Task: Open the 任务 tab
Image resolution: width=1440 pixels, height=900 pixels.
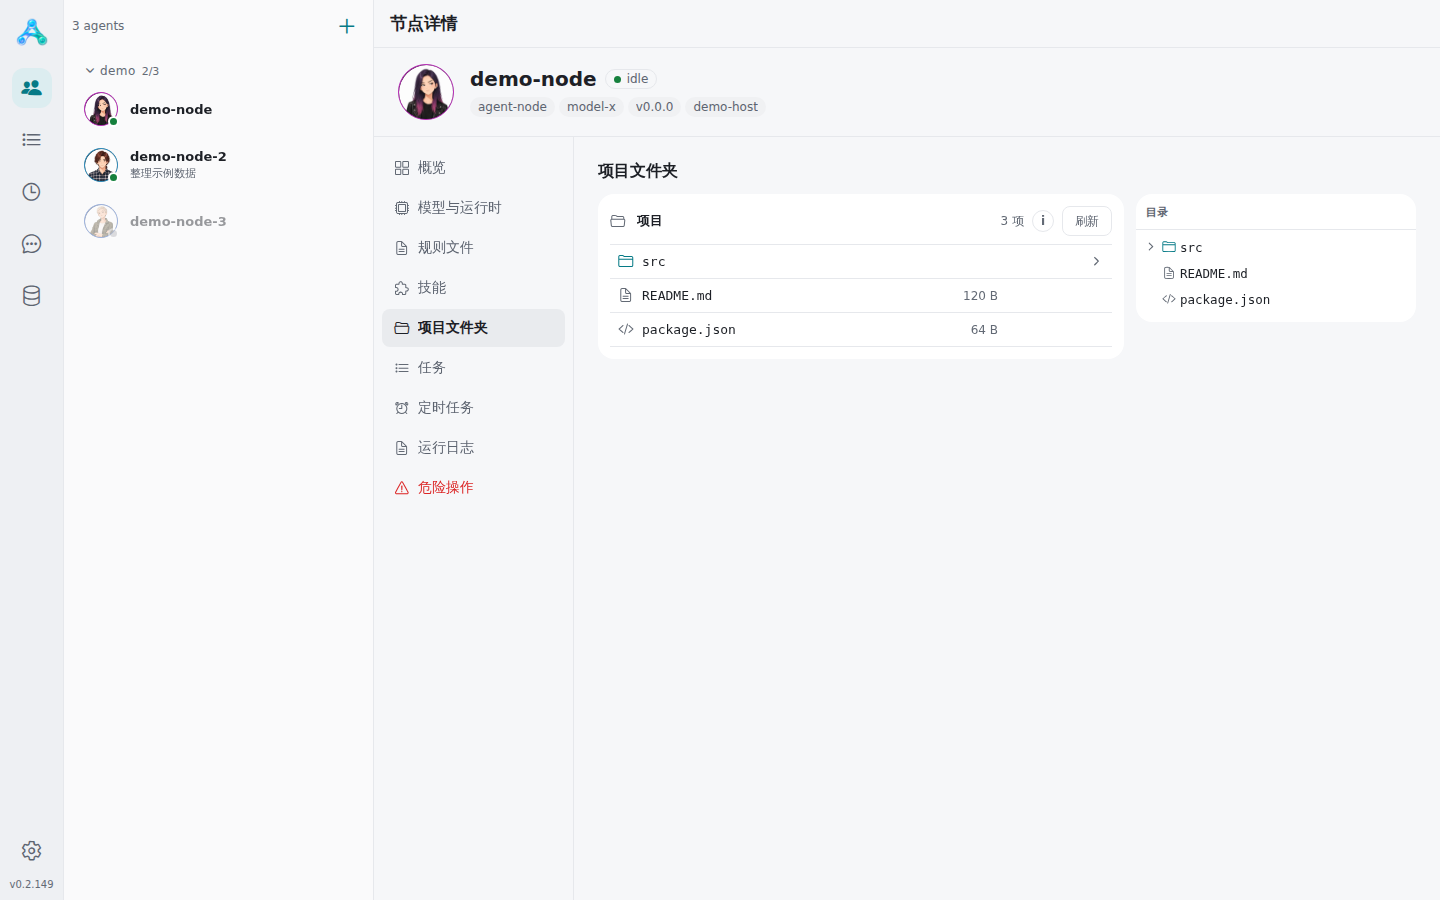Action: [x=473, y=368]
